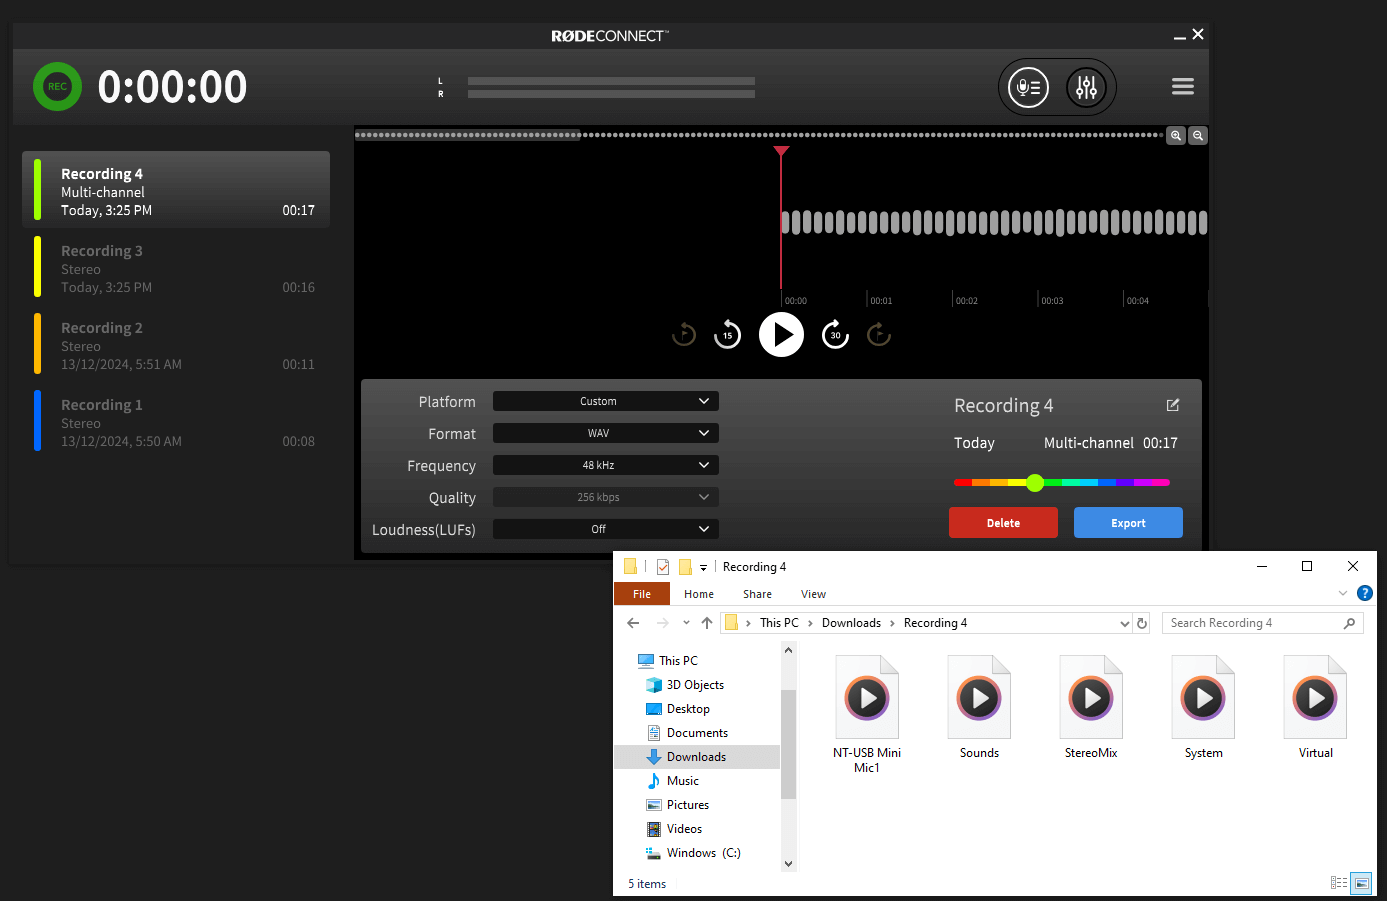Image resolution: width=1387 pixels, height=901 pixels.
Task: Click the blue Export button
Action: 1127,523
